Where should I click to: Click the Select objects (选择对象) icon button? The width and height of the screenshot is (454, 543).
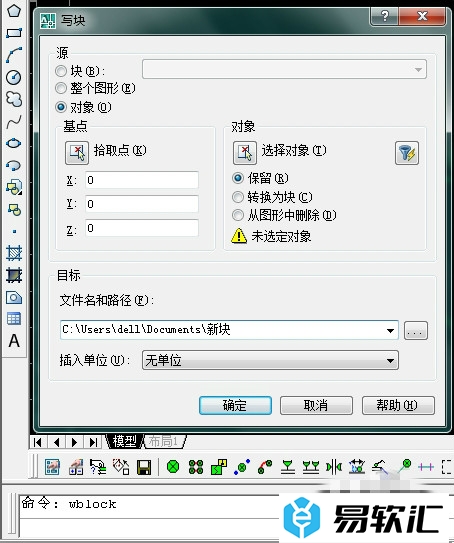[245, 153]
